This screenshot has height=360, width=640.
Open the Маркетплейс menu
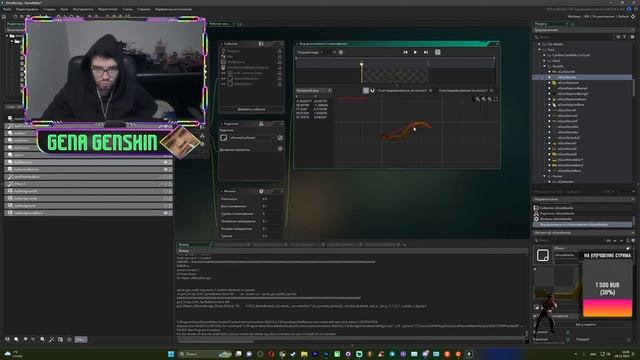tap(108, 9)
